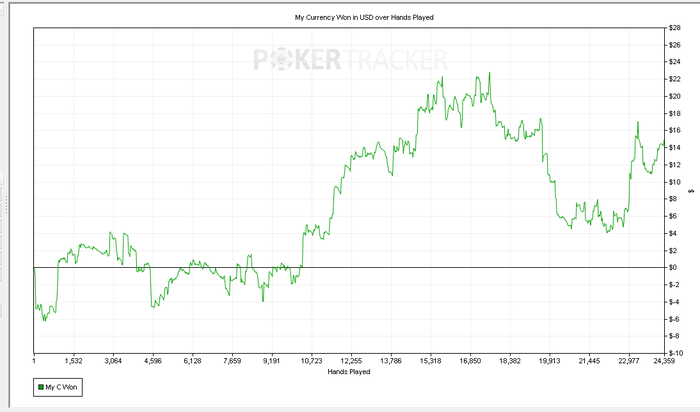Click the final x-axis tick label '24,359'
This screenshot has height=412, width=700.
[664, 361]
